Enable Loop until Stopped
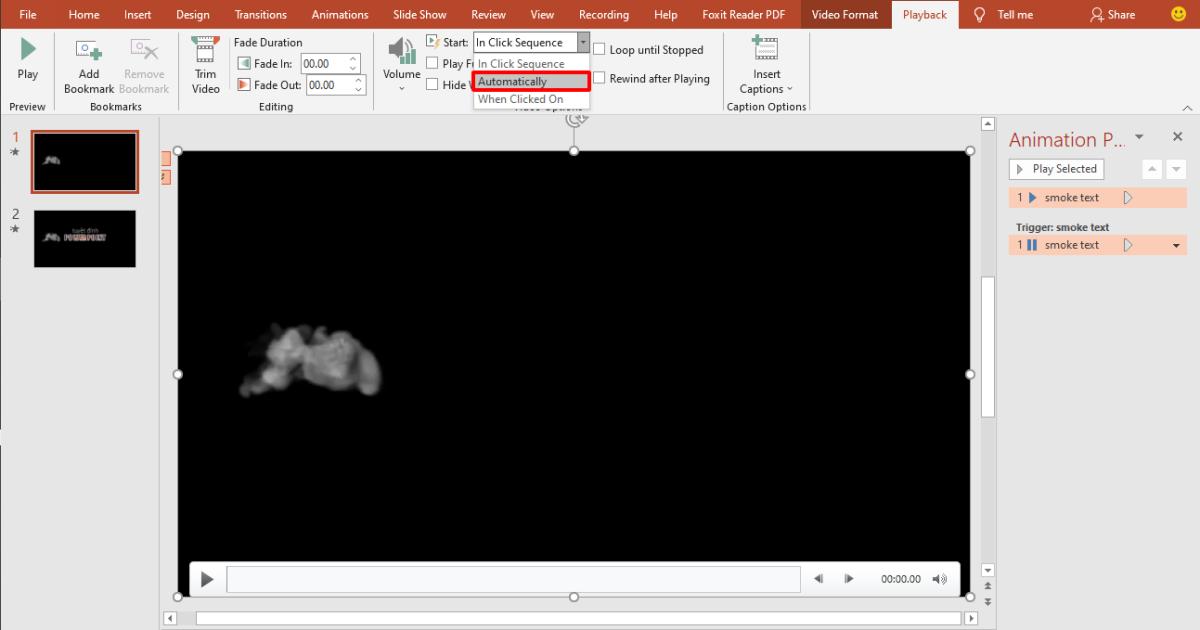Image resolution: width=1200 pixels, height=630 pixels. tap(600, 50)
